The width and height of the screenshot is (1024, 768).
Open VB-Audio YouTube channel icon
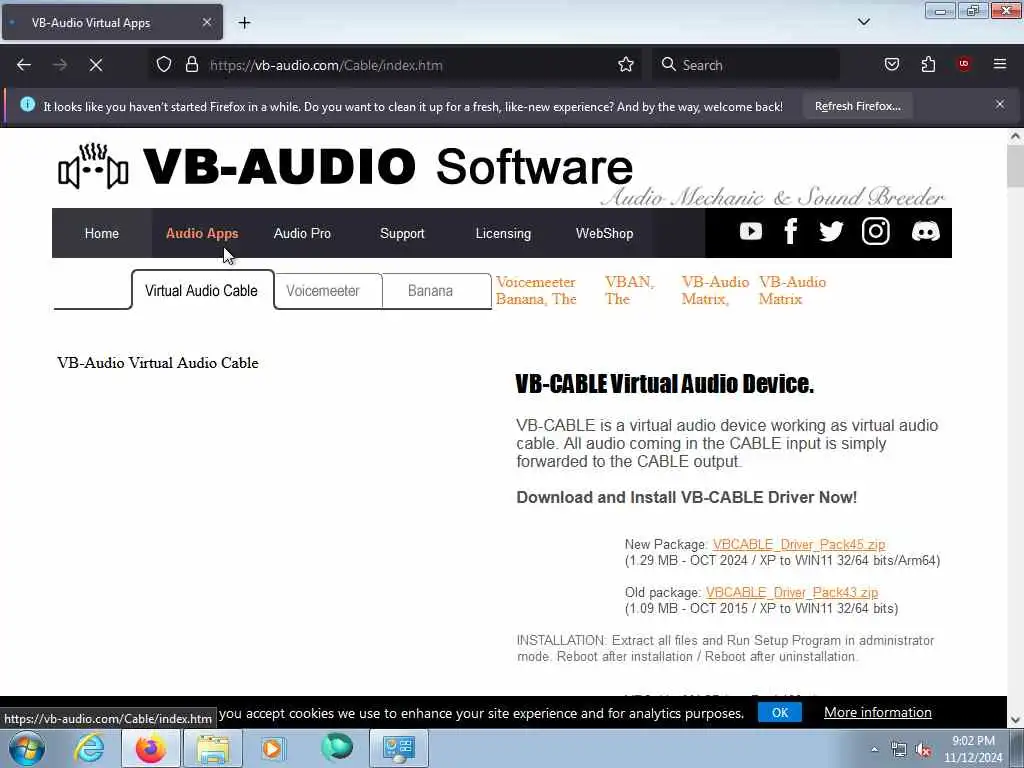coord(750,231)
